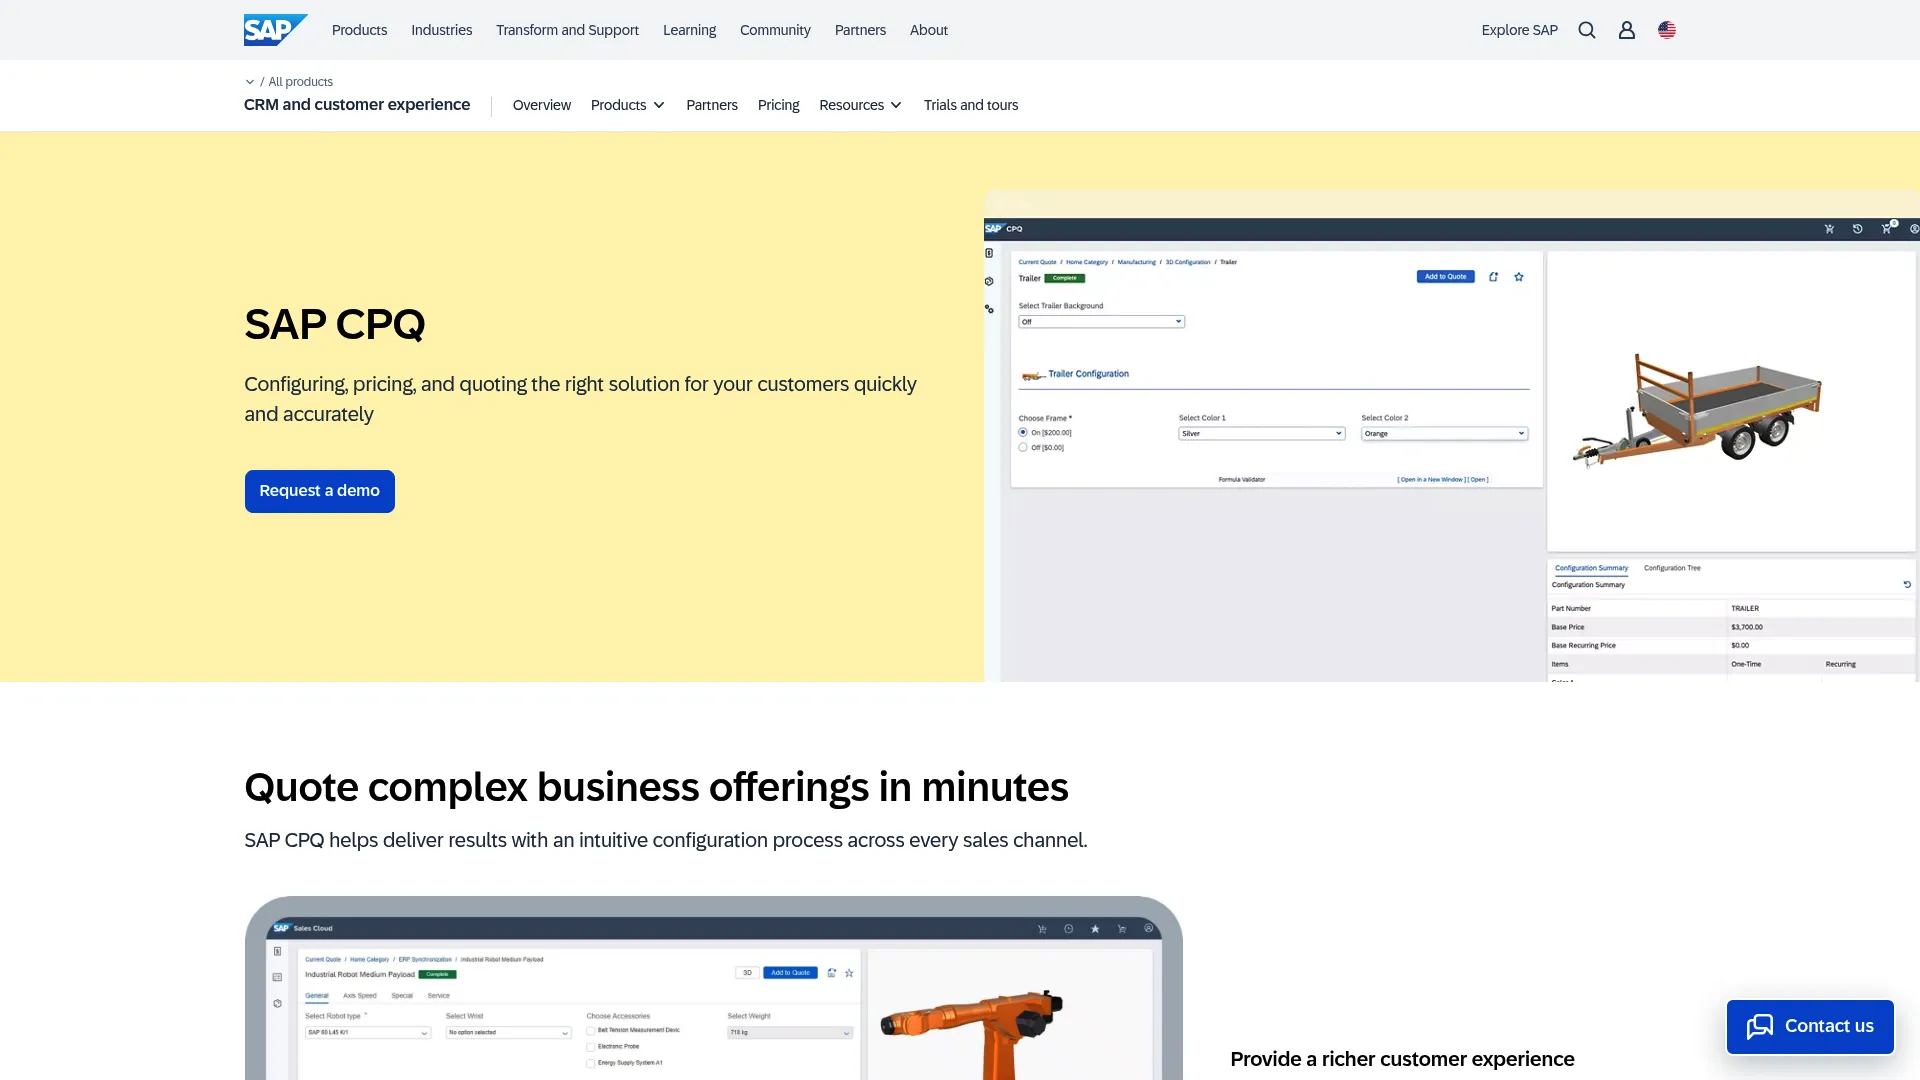Open the Community menu in top navigation
The height and width of the screenshot is (1080, 1920).
pos(775,30)
